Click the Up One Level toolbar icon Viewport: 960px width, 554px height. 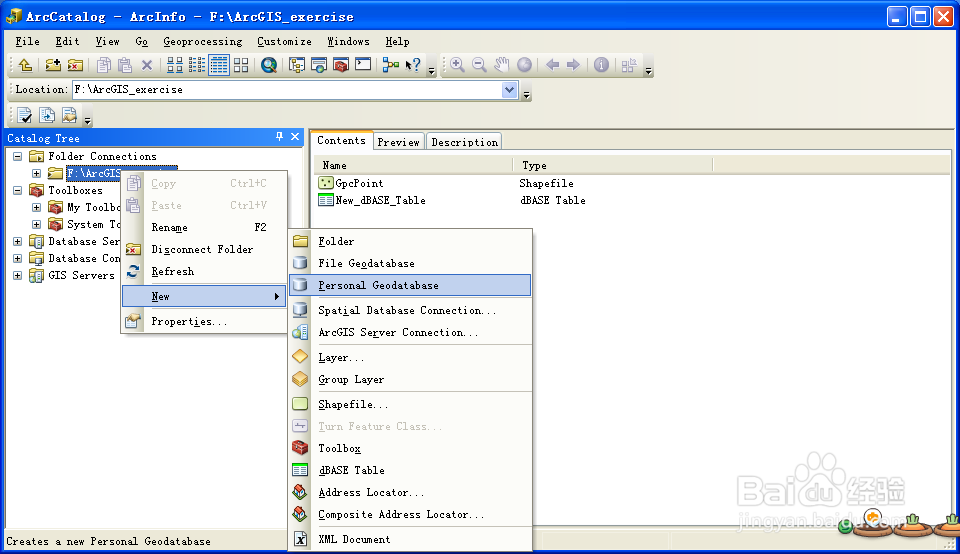point(25,65)
